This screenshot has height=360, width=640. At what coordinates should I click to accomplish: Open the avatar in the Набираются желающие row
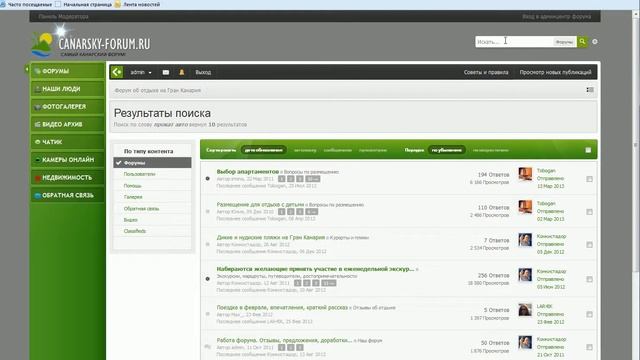[x=525, y=275]
